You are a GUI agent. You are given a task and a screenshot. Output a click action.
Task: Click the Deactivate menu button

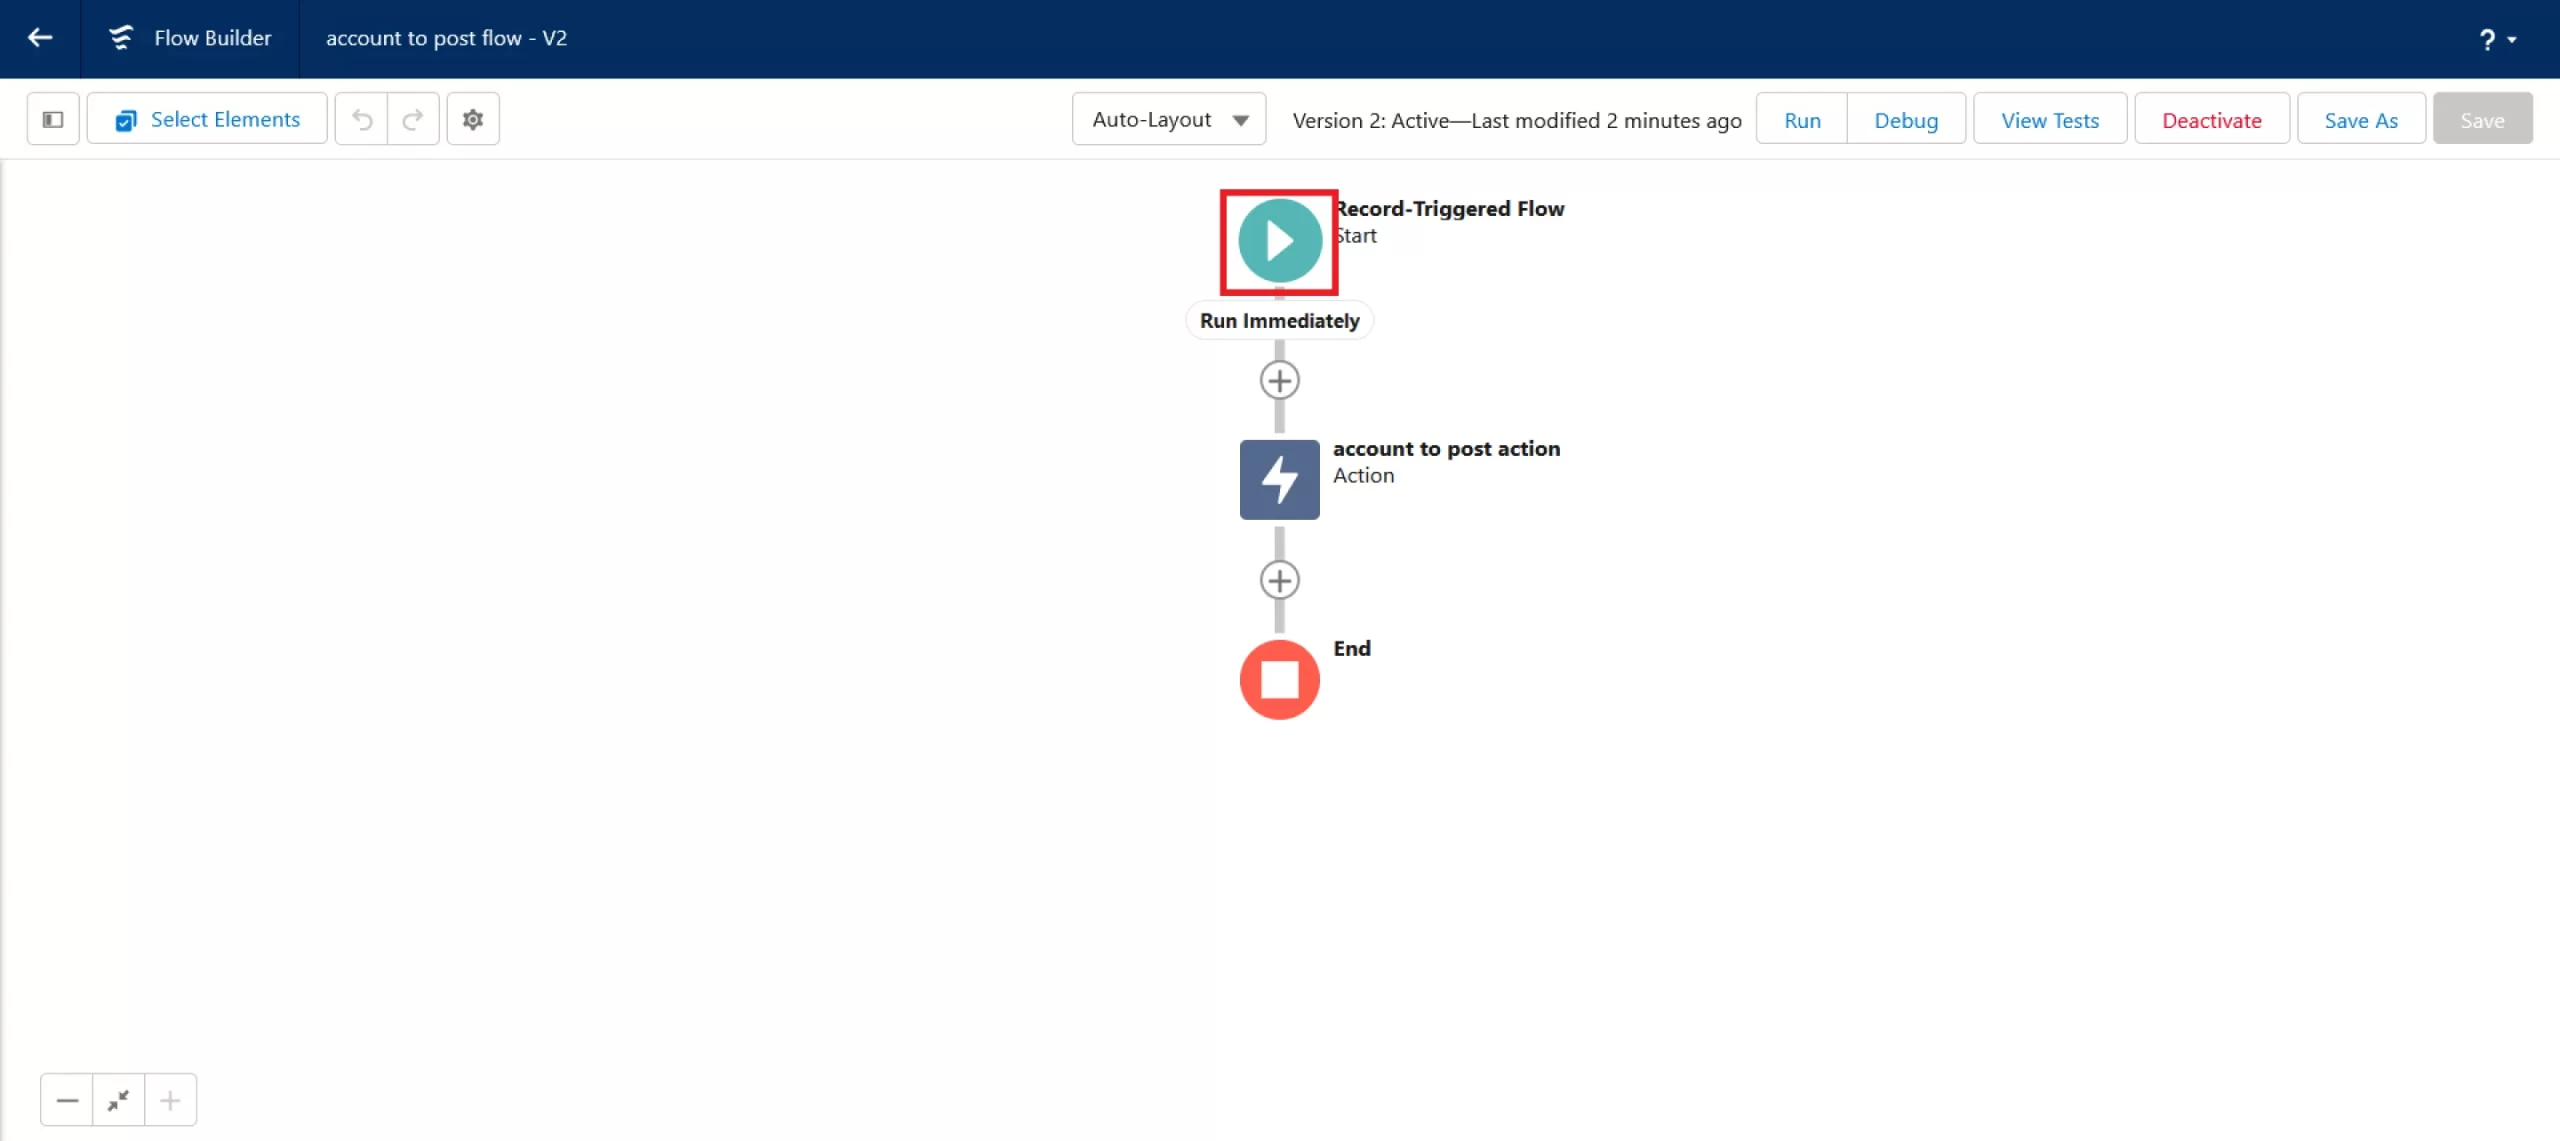pyautogui.click(x=2212, y=119)
